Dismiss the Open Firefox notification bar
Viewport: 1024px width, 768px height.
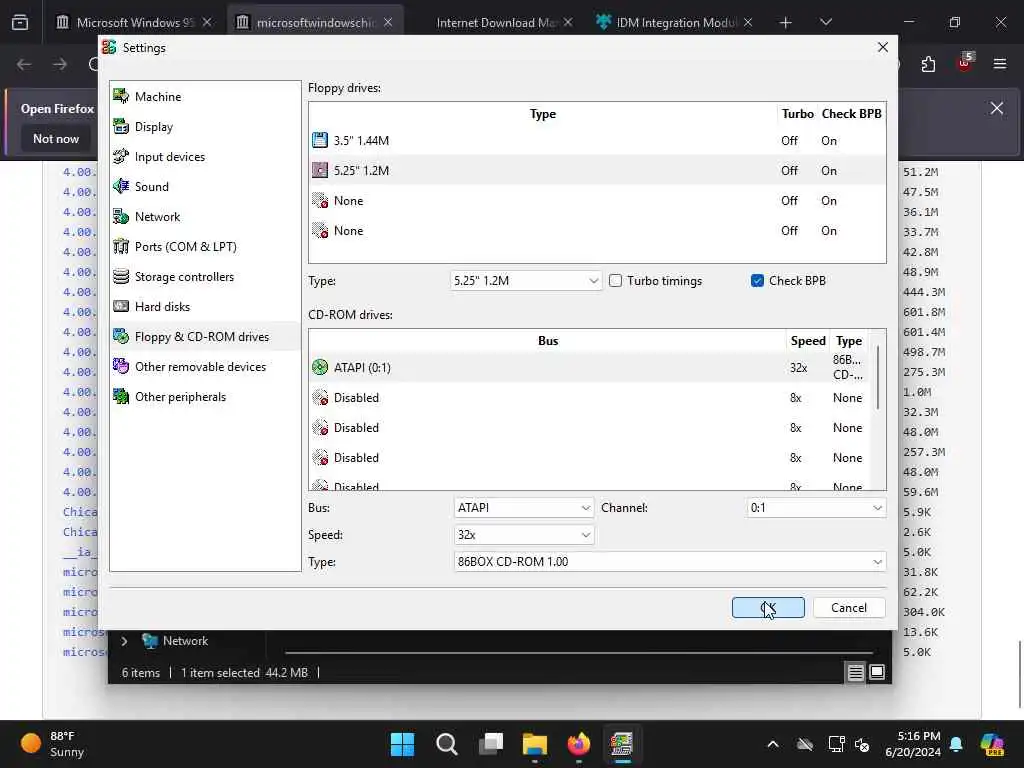click(x=997, y=108)
